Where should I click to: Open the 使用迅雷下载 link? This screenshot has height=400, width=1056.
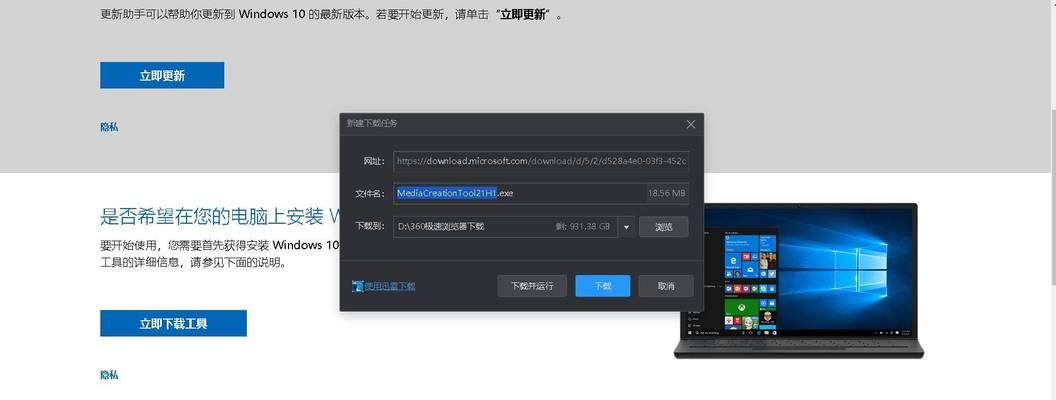[390, 286]
